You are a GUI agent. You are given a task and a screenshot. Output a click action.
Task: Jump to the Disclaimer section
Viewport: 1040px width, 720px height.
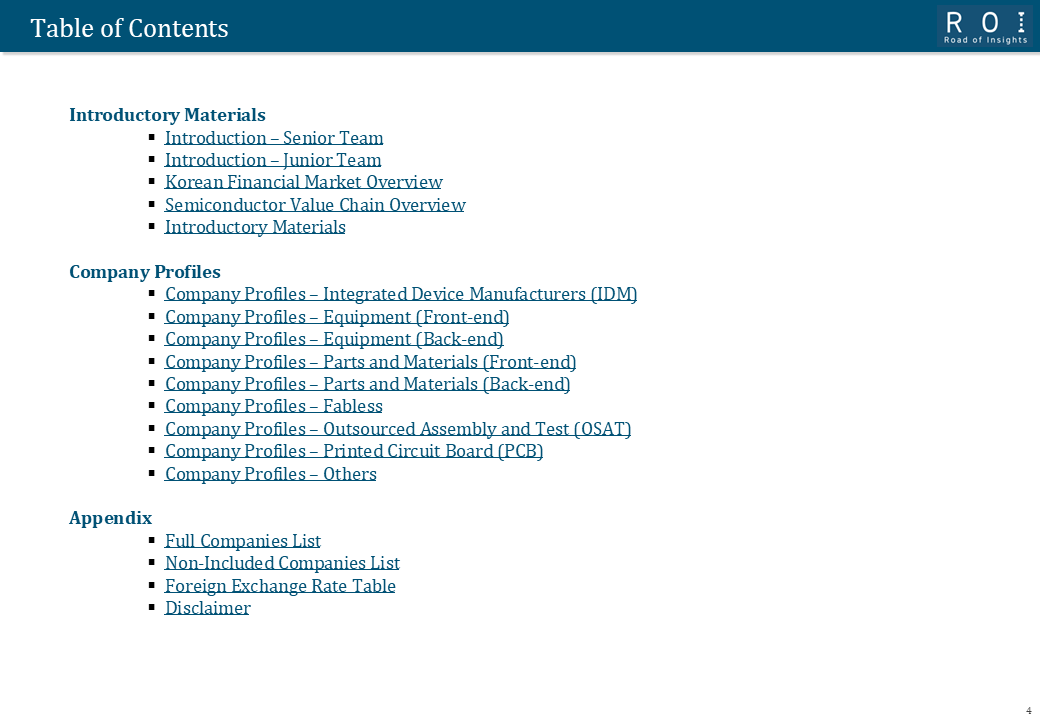[208, 608]
